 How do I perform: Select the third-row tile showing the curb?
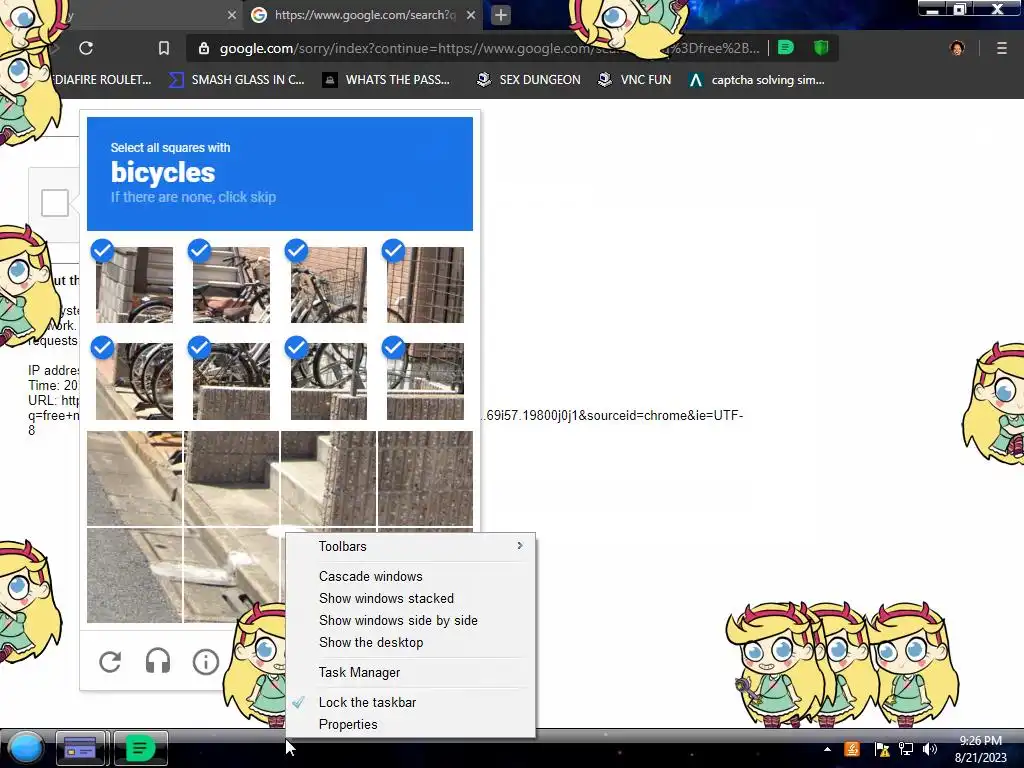point(135,478)
